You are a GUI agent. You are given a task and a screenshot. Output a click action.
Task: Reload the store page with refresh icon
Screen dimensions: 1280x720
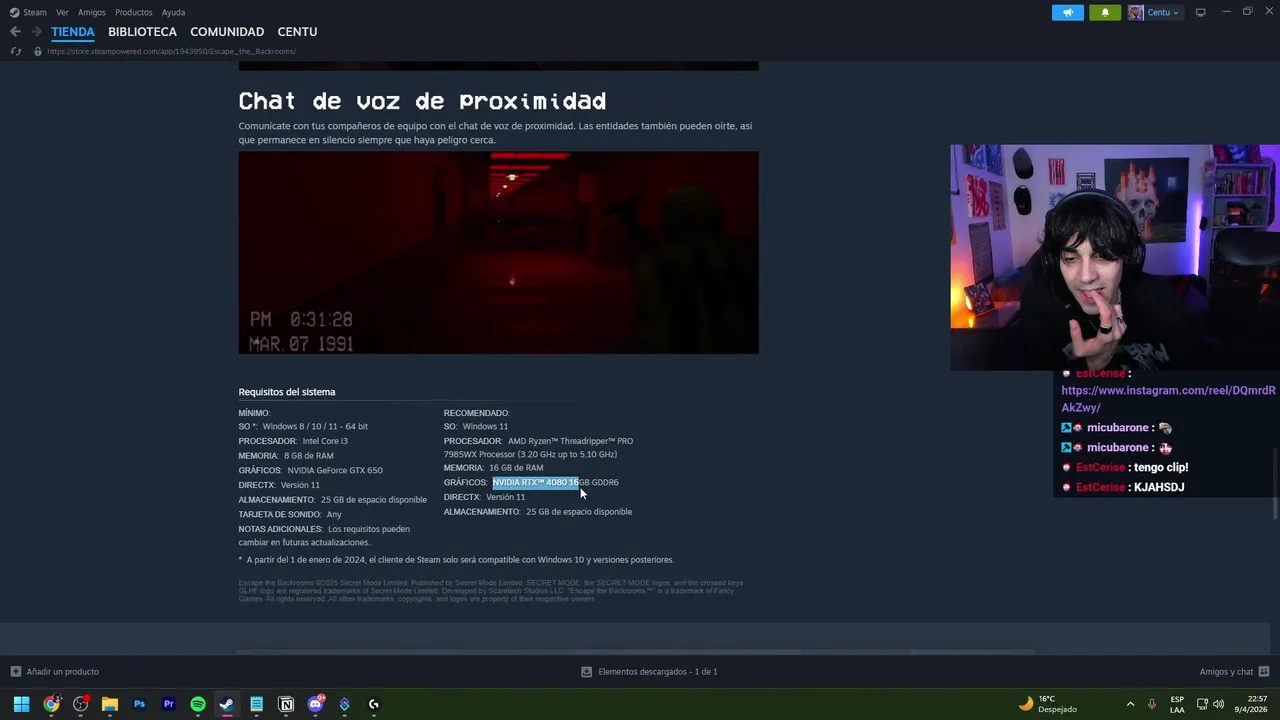pos(15,51)
